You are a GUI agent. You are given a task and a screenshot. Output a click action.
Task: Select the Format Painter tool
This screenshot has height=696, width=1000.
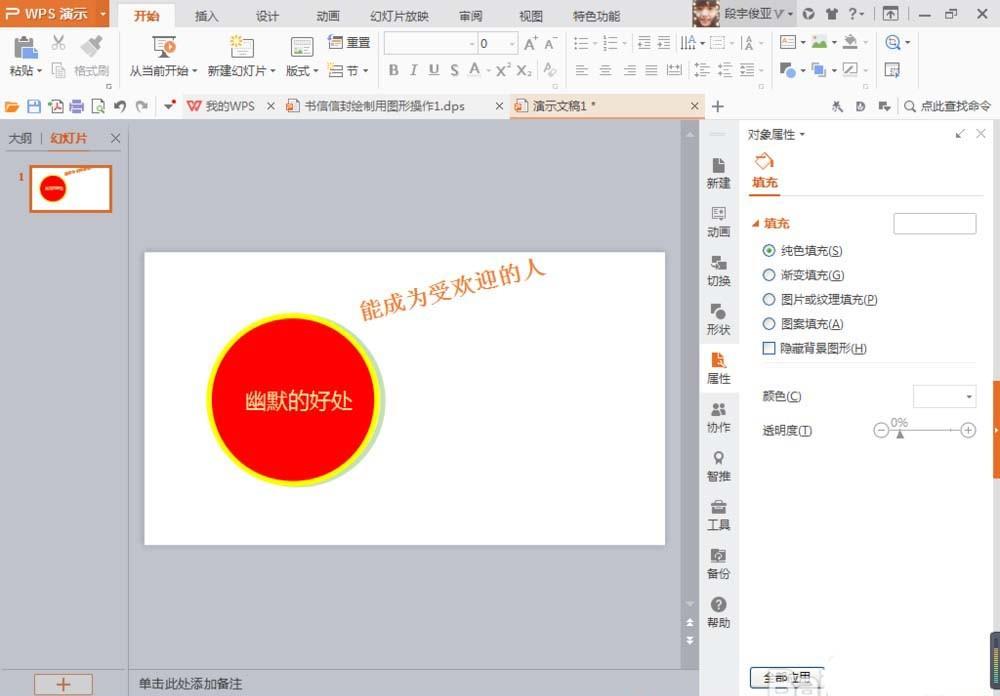[89, 57]
